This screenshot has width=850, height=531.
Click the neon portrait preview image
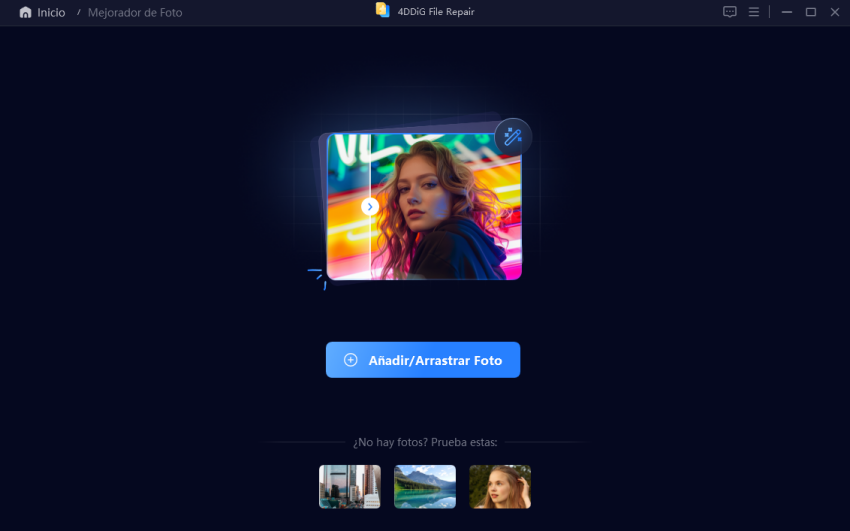[x=424, y=206]
